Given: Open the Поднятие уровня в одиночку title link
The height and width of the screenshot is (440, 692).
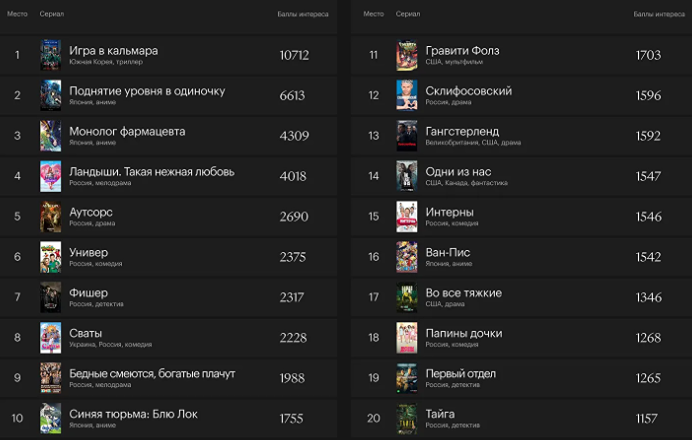Looking at the screenshot, I should tap(146, 91).
